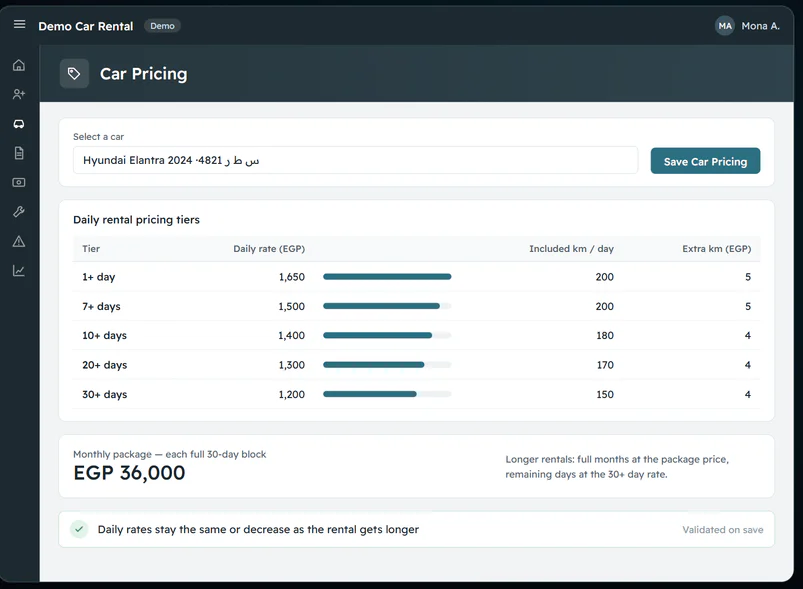Click included km 150
Viewport: 803px width, 589px height.
point(605,394)
